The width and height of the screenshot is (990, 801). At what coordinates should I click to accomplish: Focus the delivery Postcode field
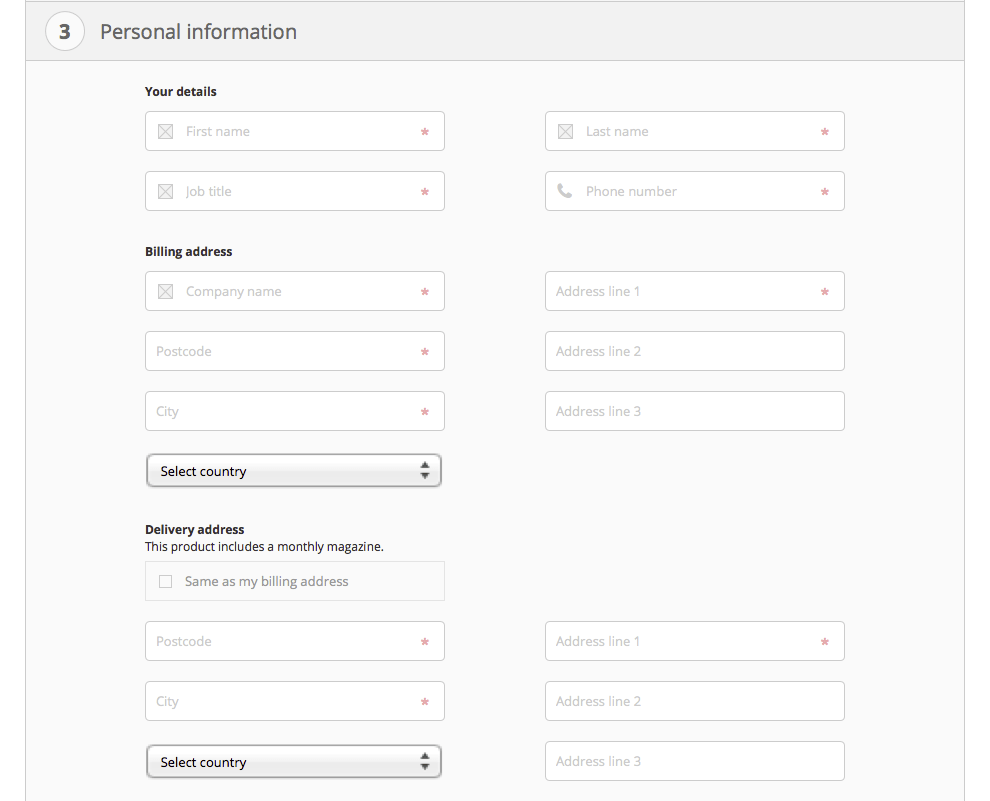click(x=285, y=641)
